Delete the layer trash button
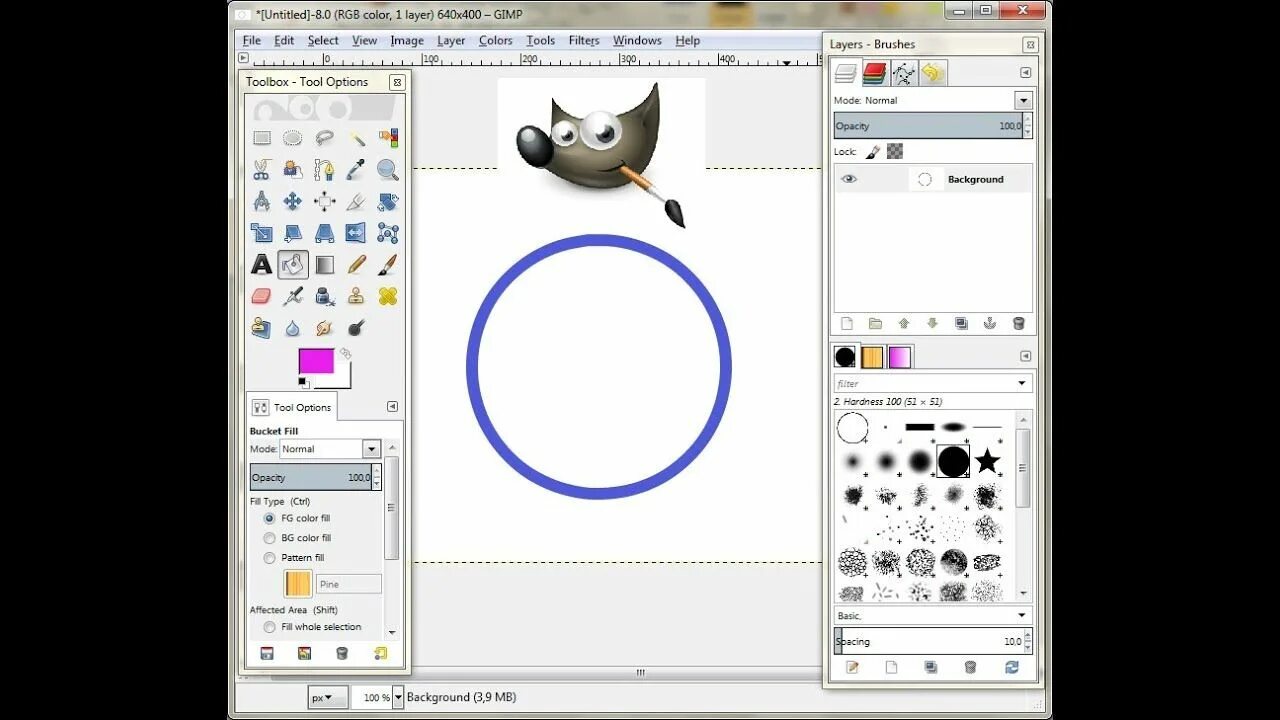 pos(1019,324)
